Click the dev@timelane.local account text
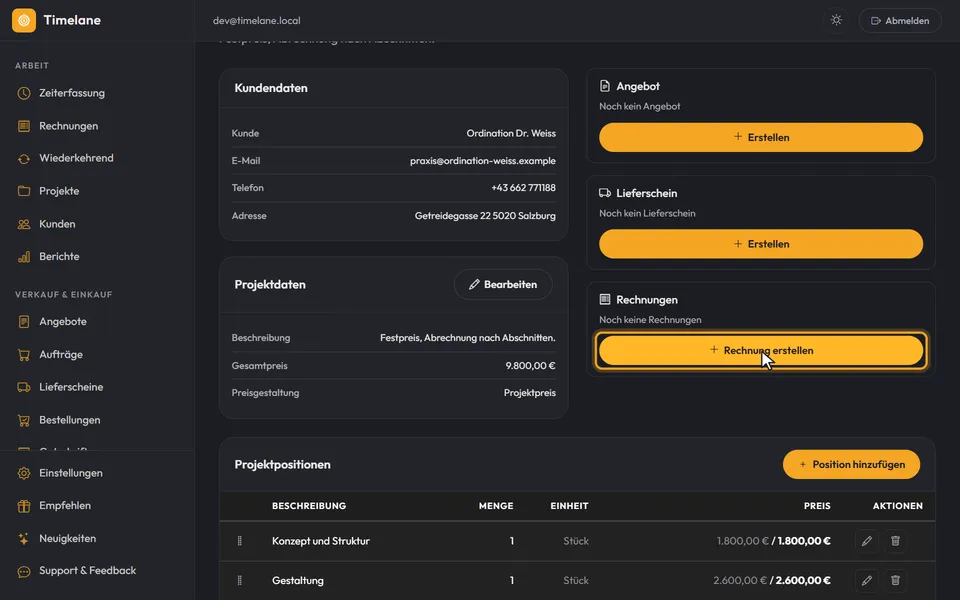The image size is (960, 600). [257, 21]
